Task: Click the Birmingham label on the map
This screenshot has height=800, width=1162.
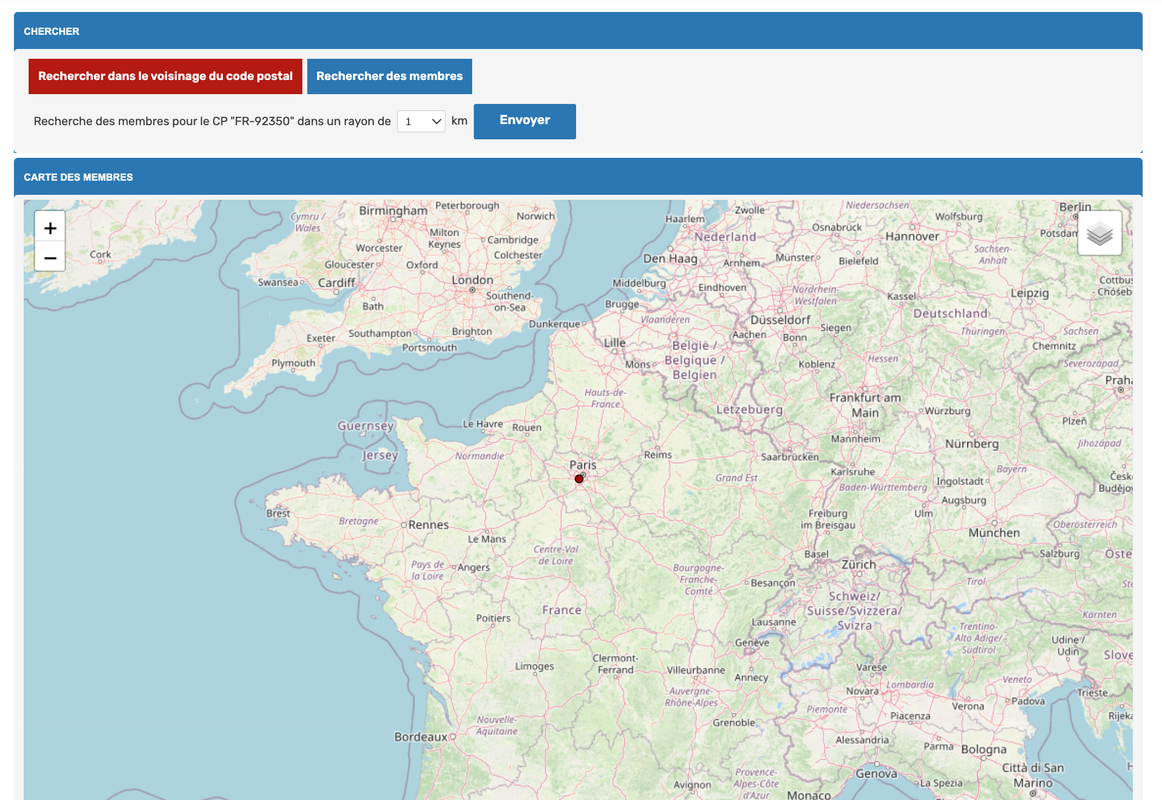Action: [x=393, y=210]
